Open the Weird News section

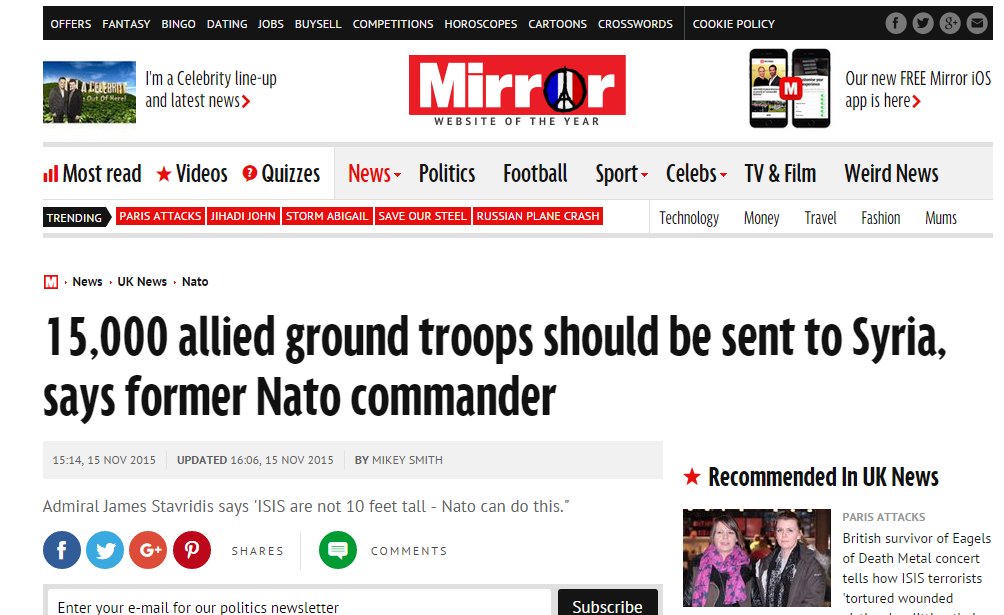[891, 174]
